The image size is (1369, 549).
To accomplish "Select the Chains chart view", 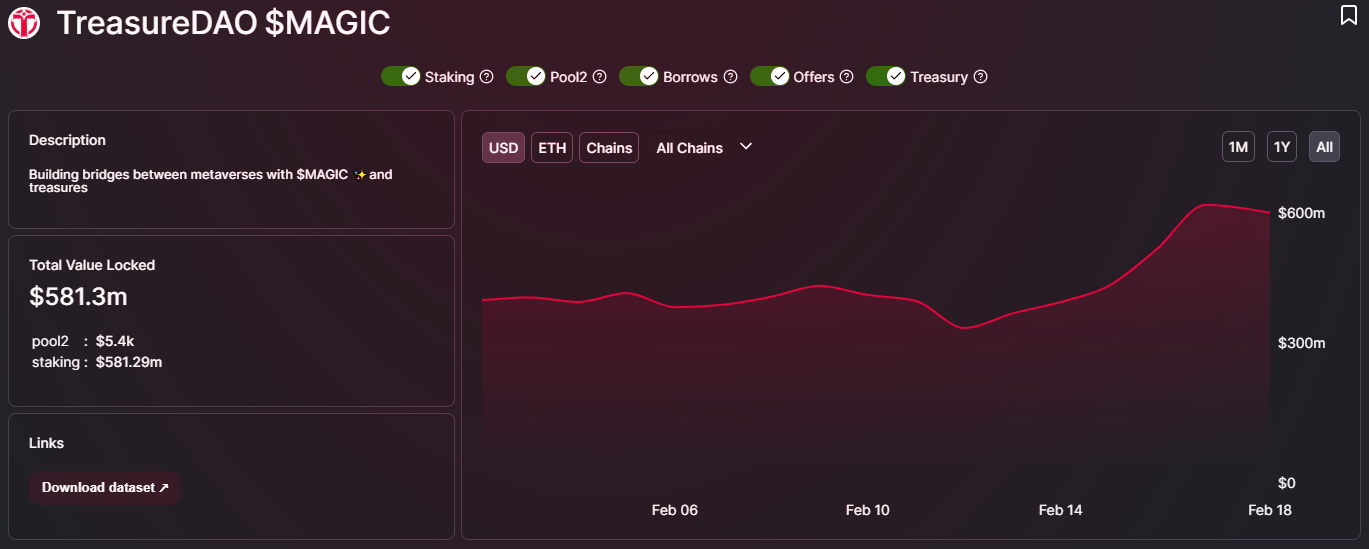I will click(609, 147).
